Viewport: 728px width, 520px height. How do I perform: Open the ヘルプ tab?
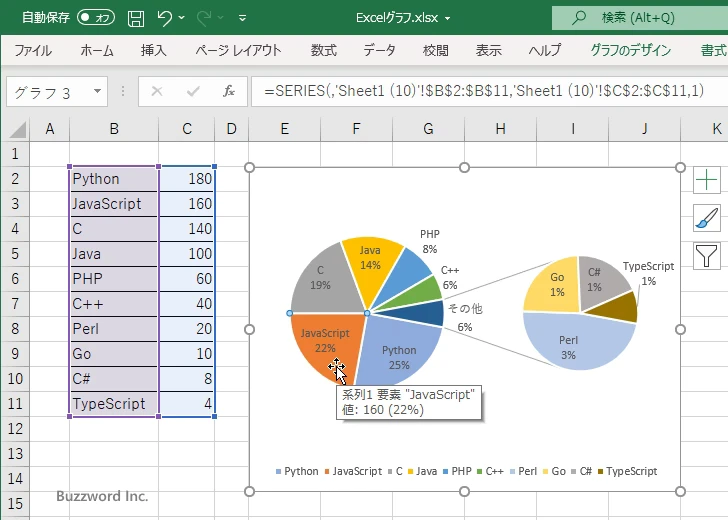545,50
